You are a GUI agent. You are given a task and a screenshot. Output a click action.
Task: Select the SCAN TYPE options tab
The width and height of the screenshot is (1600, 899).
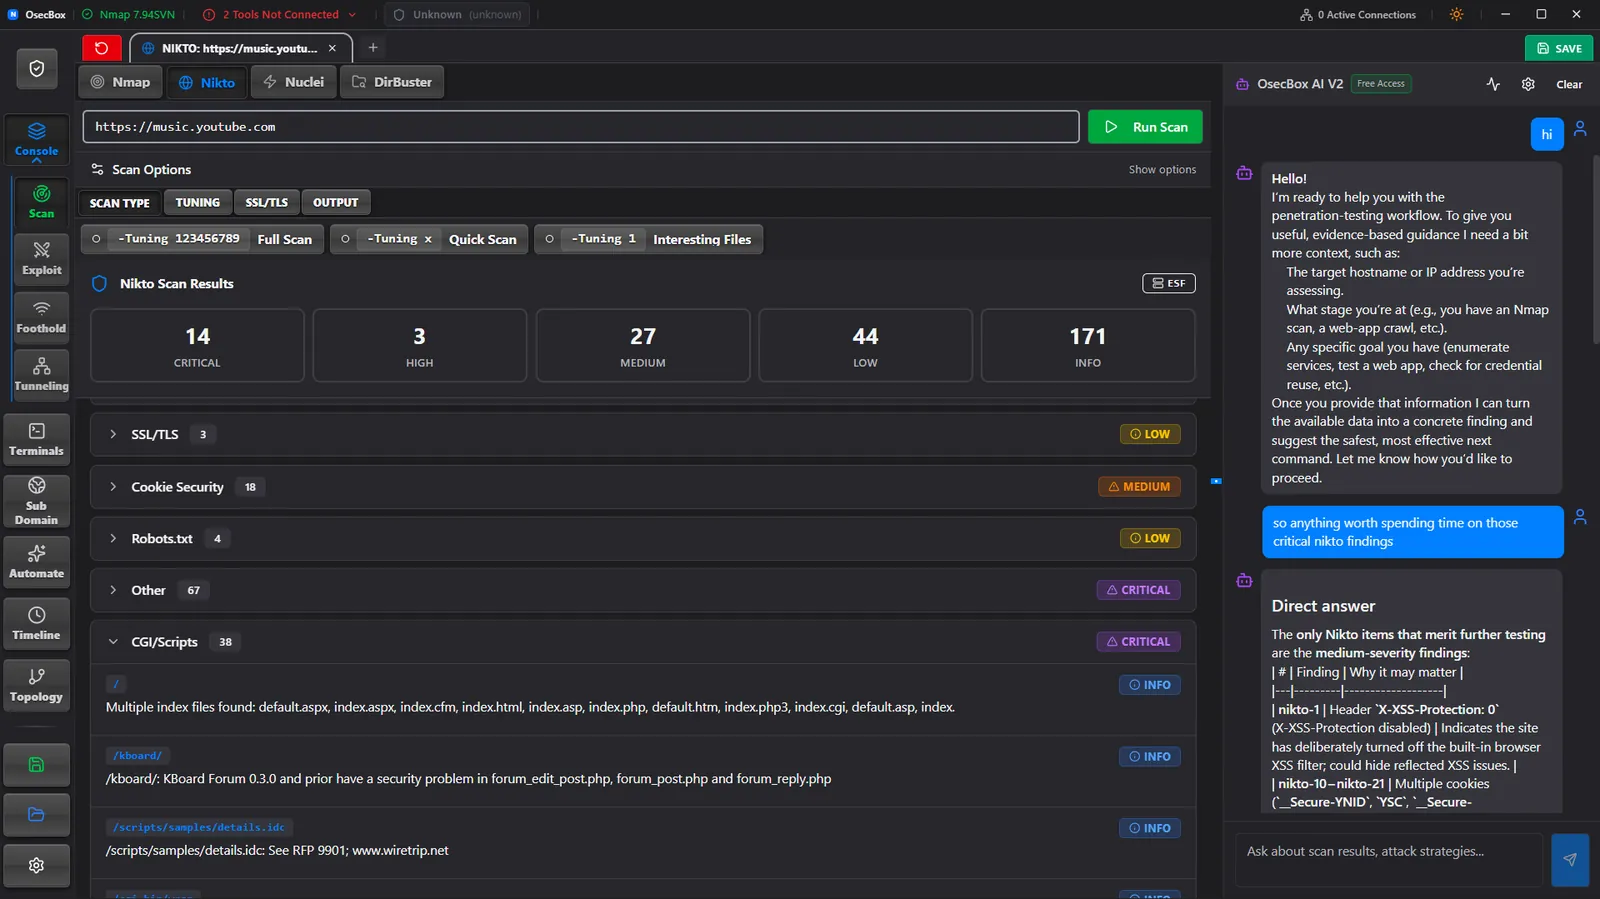tap(119, 203)
